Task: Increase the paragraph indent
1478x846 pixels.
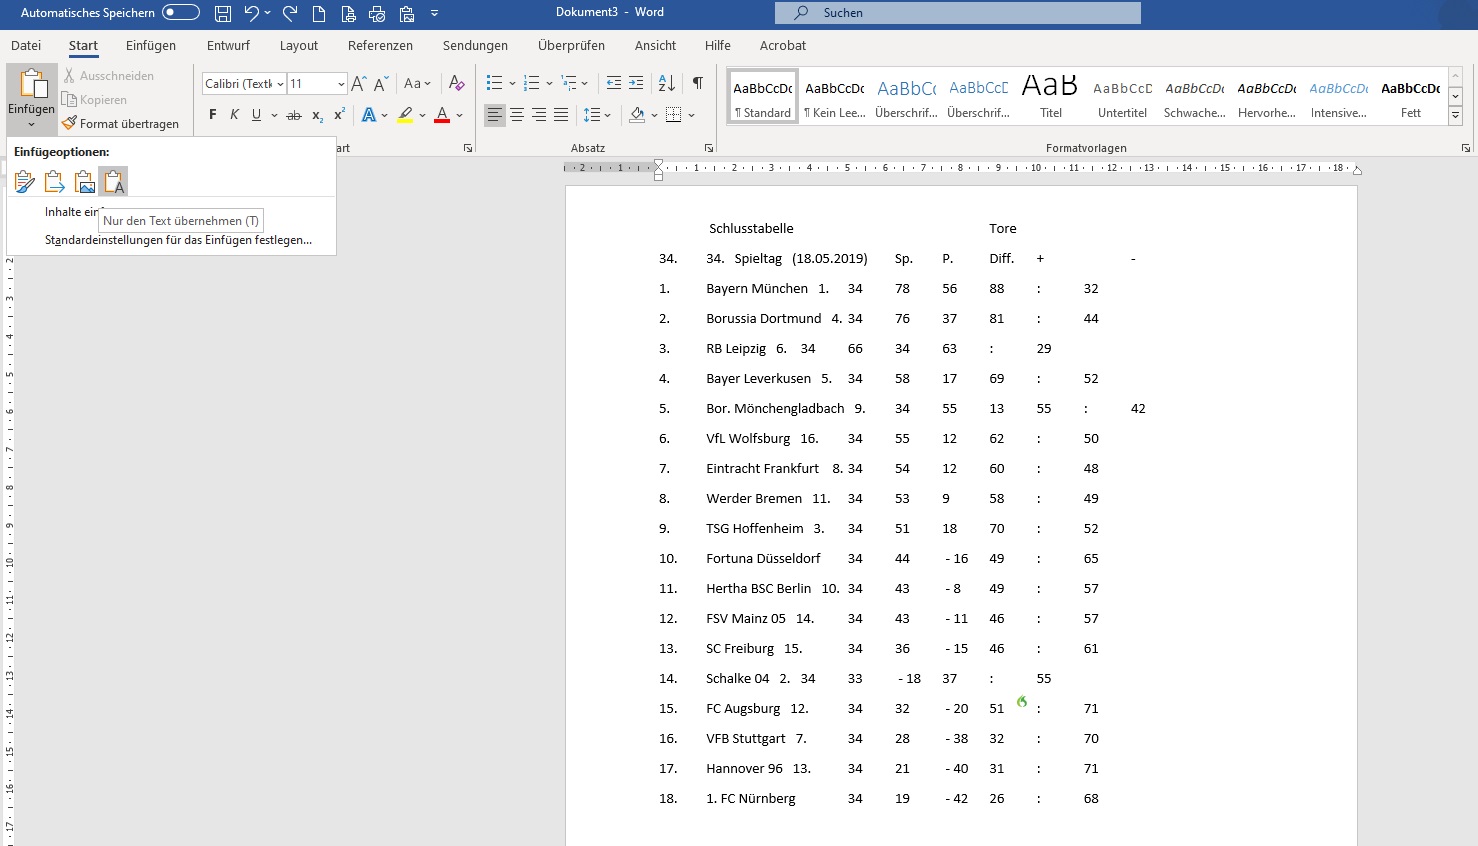Action: [636, 84]
